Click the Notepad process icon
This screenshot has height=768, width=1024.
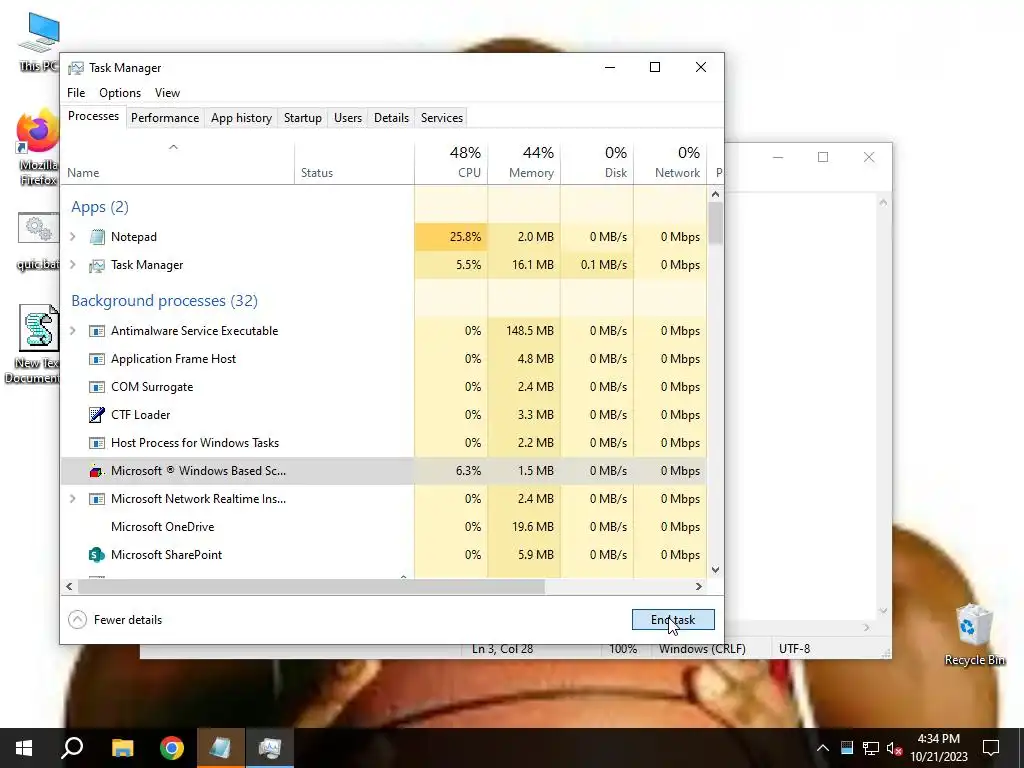point(97,237)
